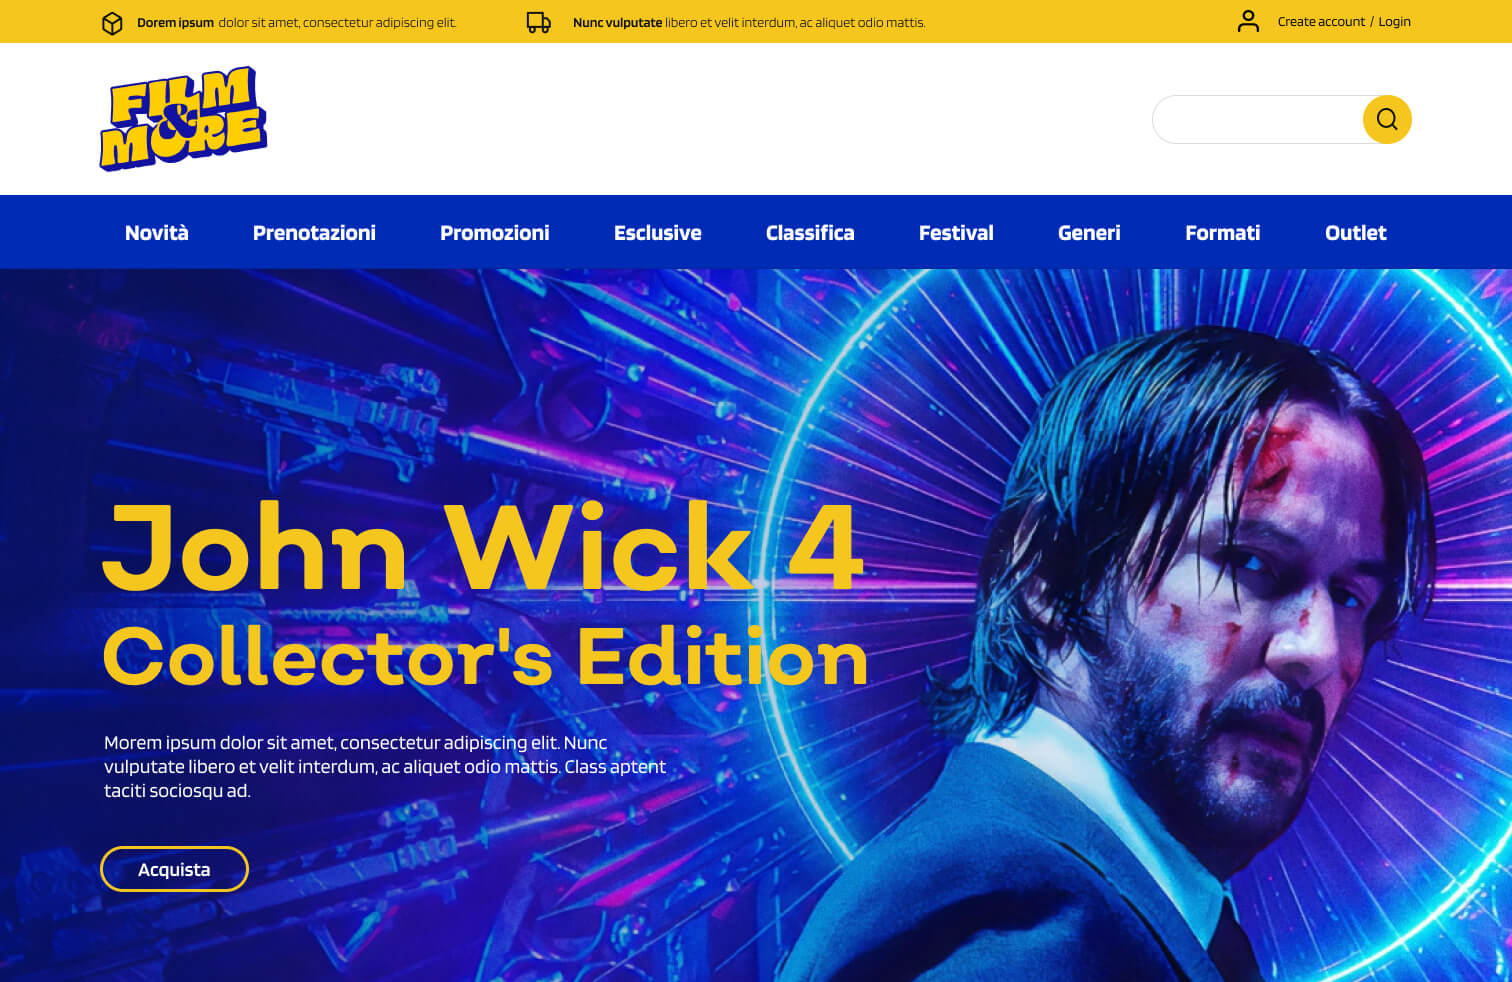Open the Promozioni section
Screen dimensions: 1512x982
pos(494,232)
